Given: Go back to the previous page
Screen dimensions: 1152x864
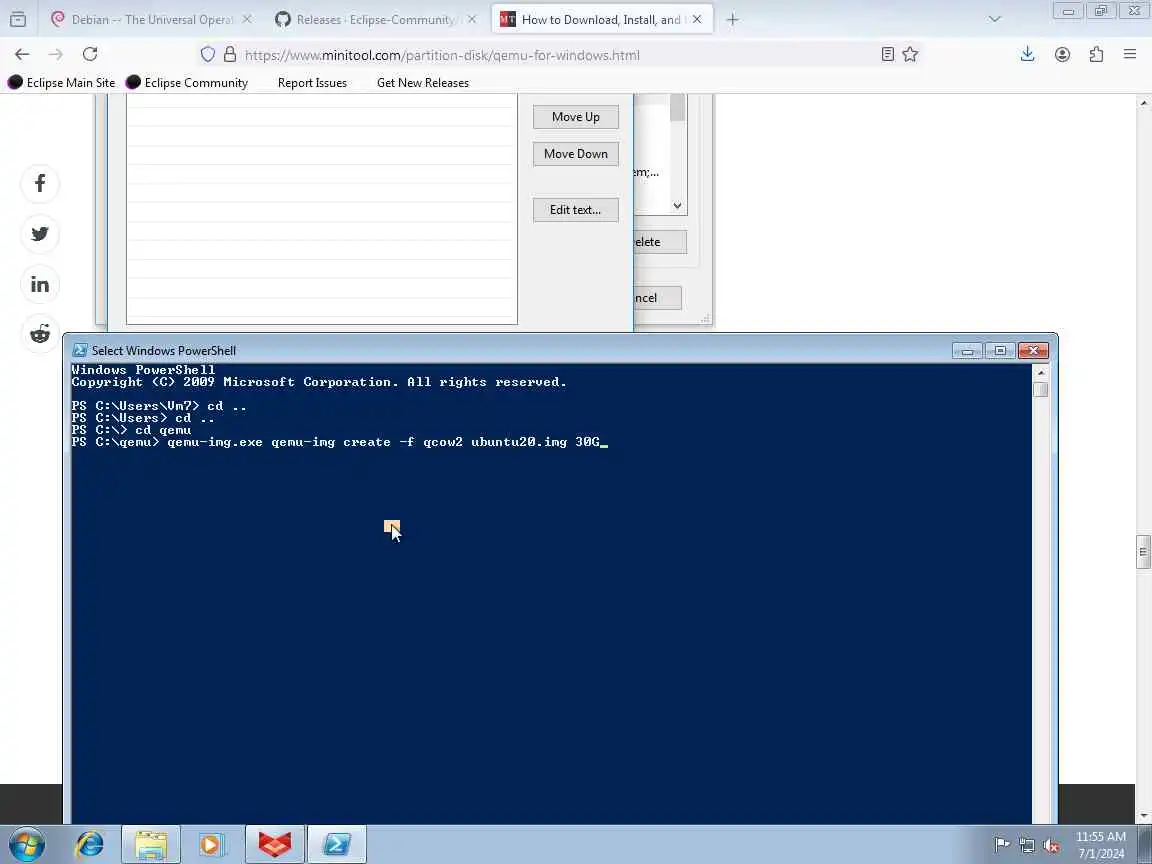Looking at the screenshot, I should coord(22,54).
